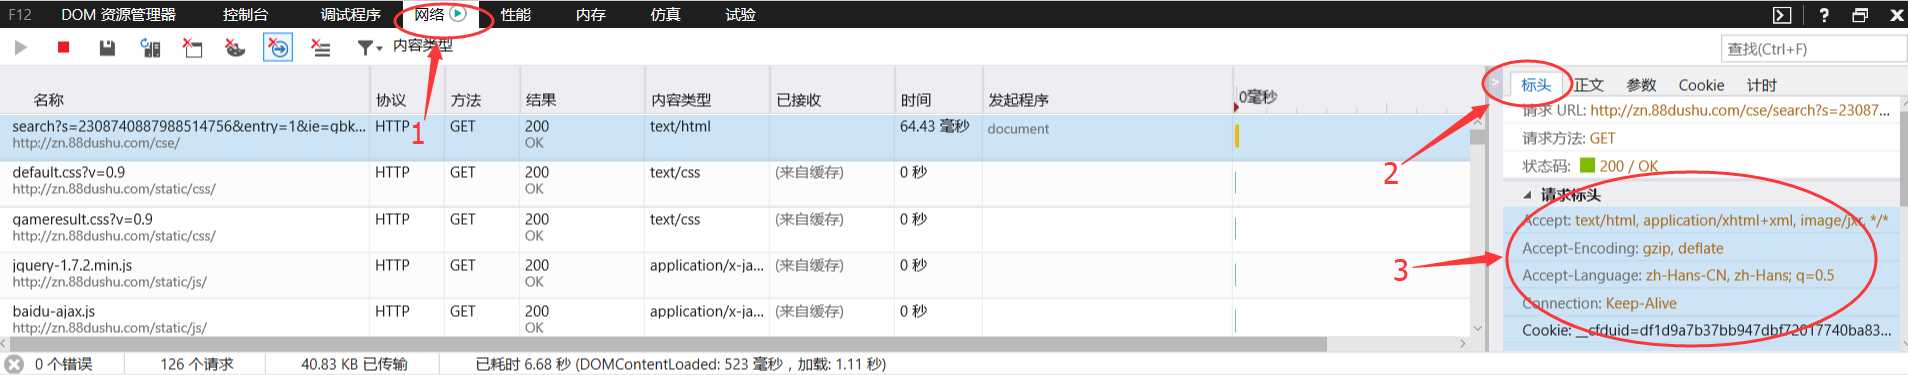Image resolution: width=1908 pixels, height=375 pixels.
Task: Collapse details pane using the small arrow
Action: point(1494,83)
